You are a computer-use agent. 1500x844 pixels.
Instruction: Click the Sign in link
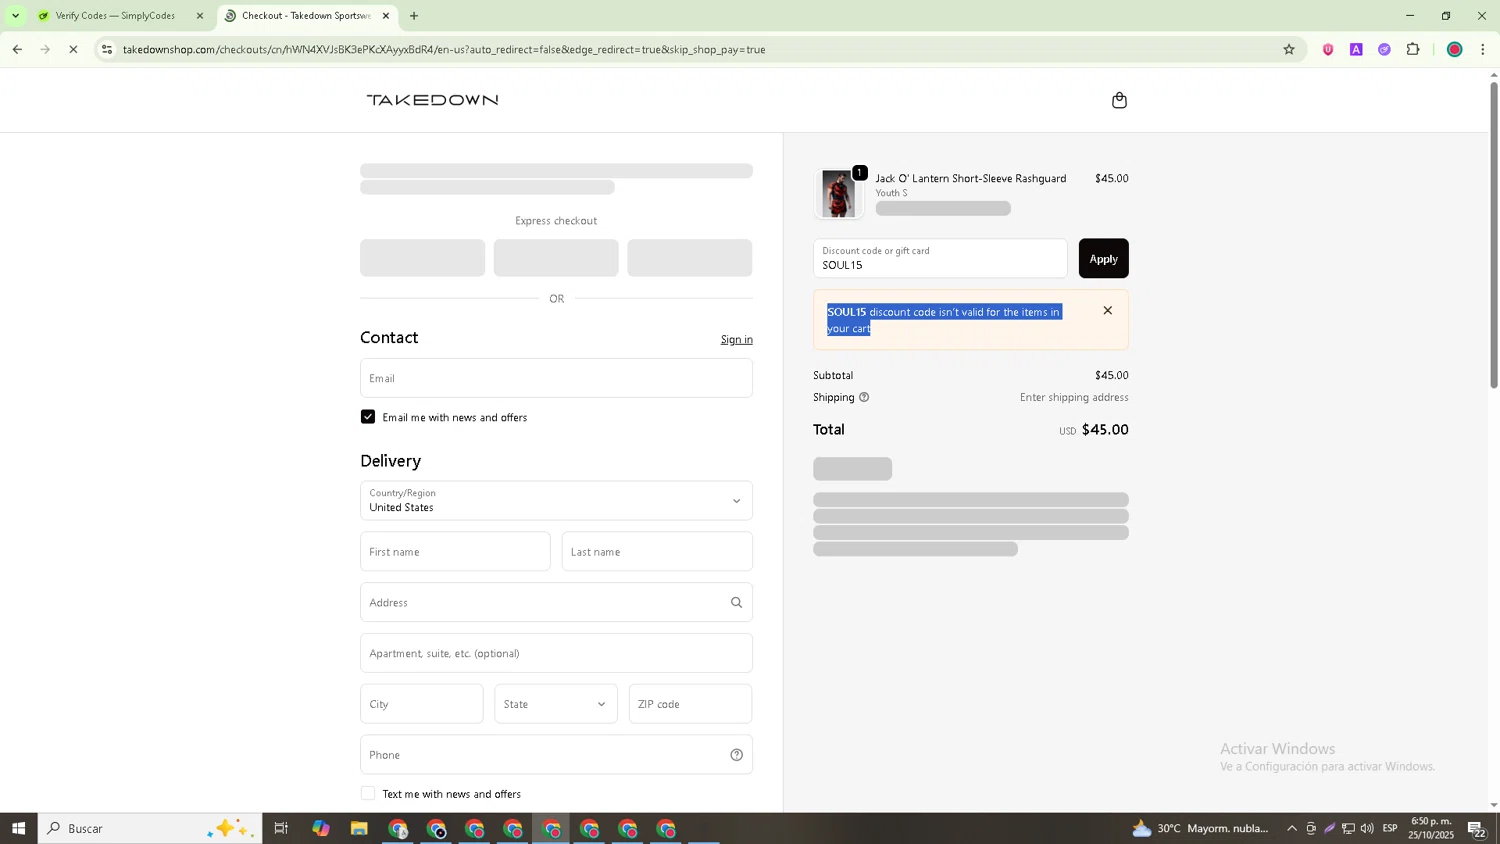[737, 340]
